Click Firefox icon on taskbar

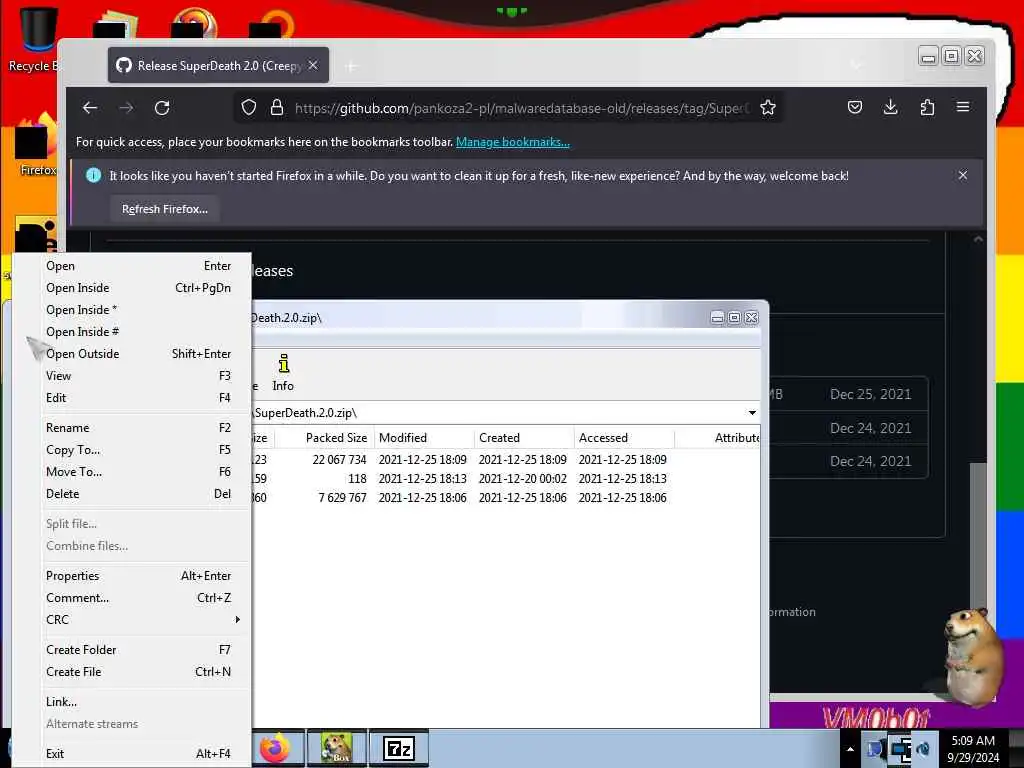coord(275,748)
